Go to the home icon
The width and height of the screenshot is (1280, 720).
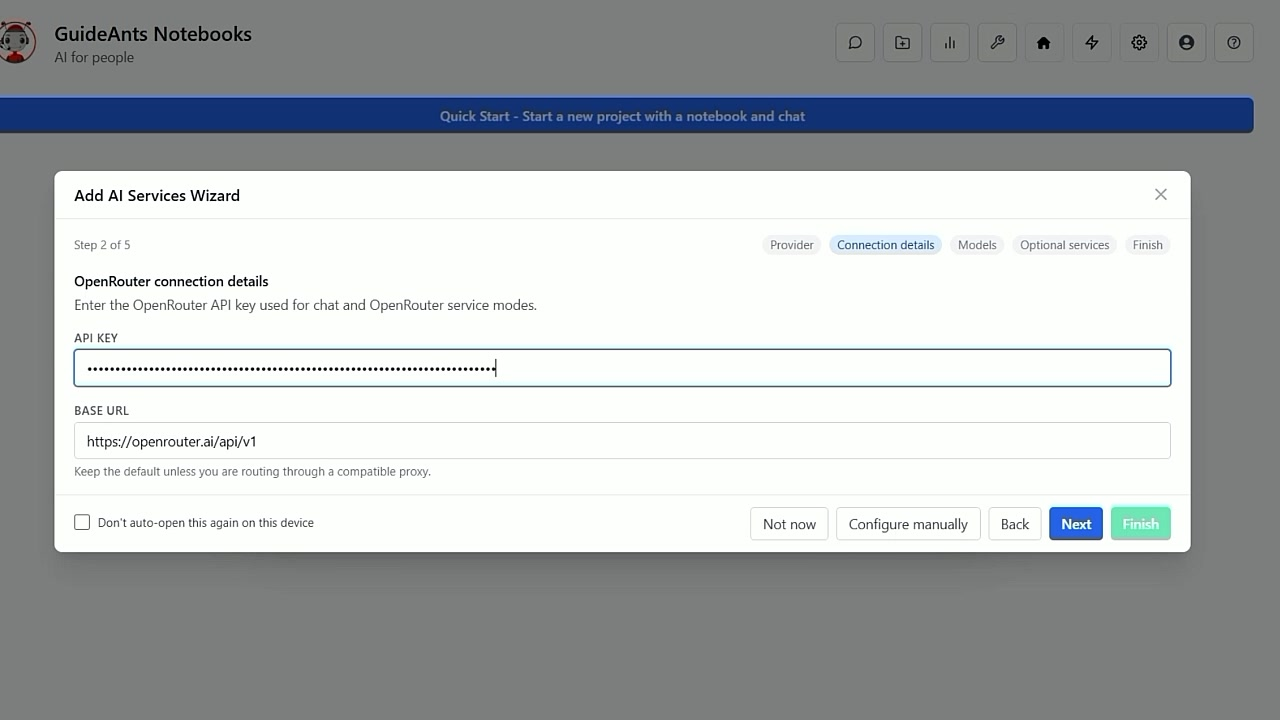1044,43
